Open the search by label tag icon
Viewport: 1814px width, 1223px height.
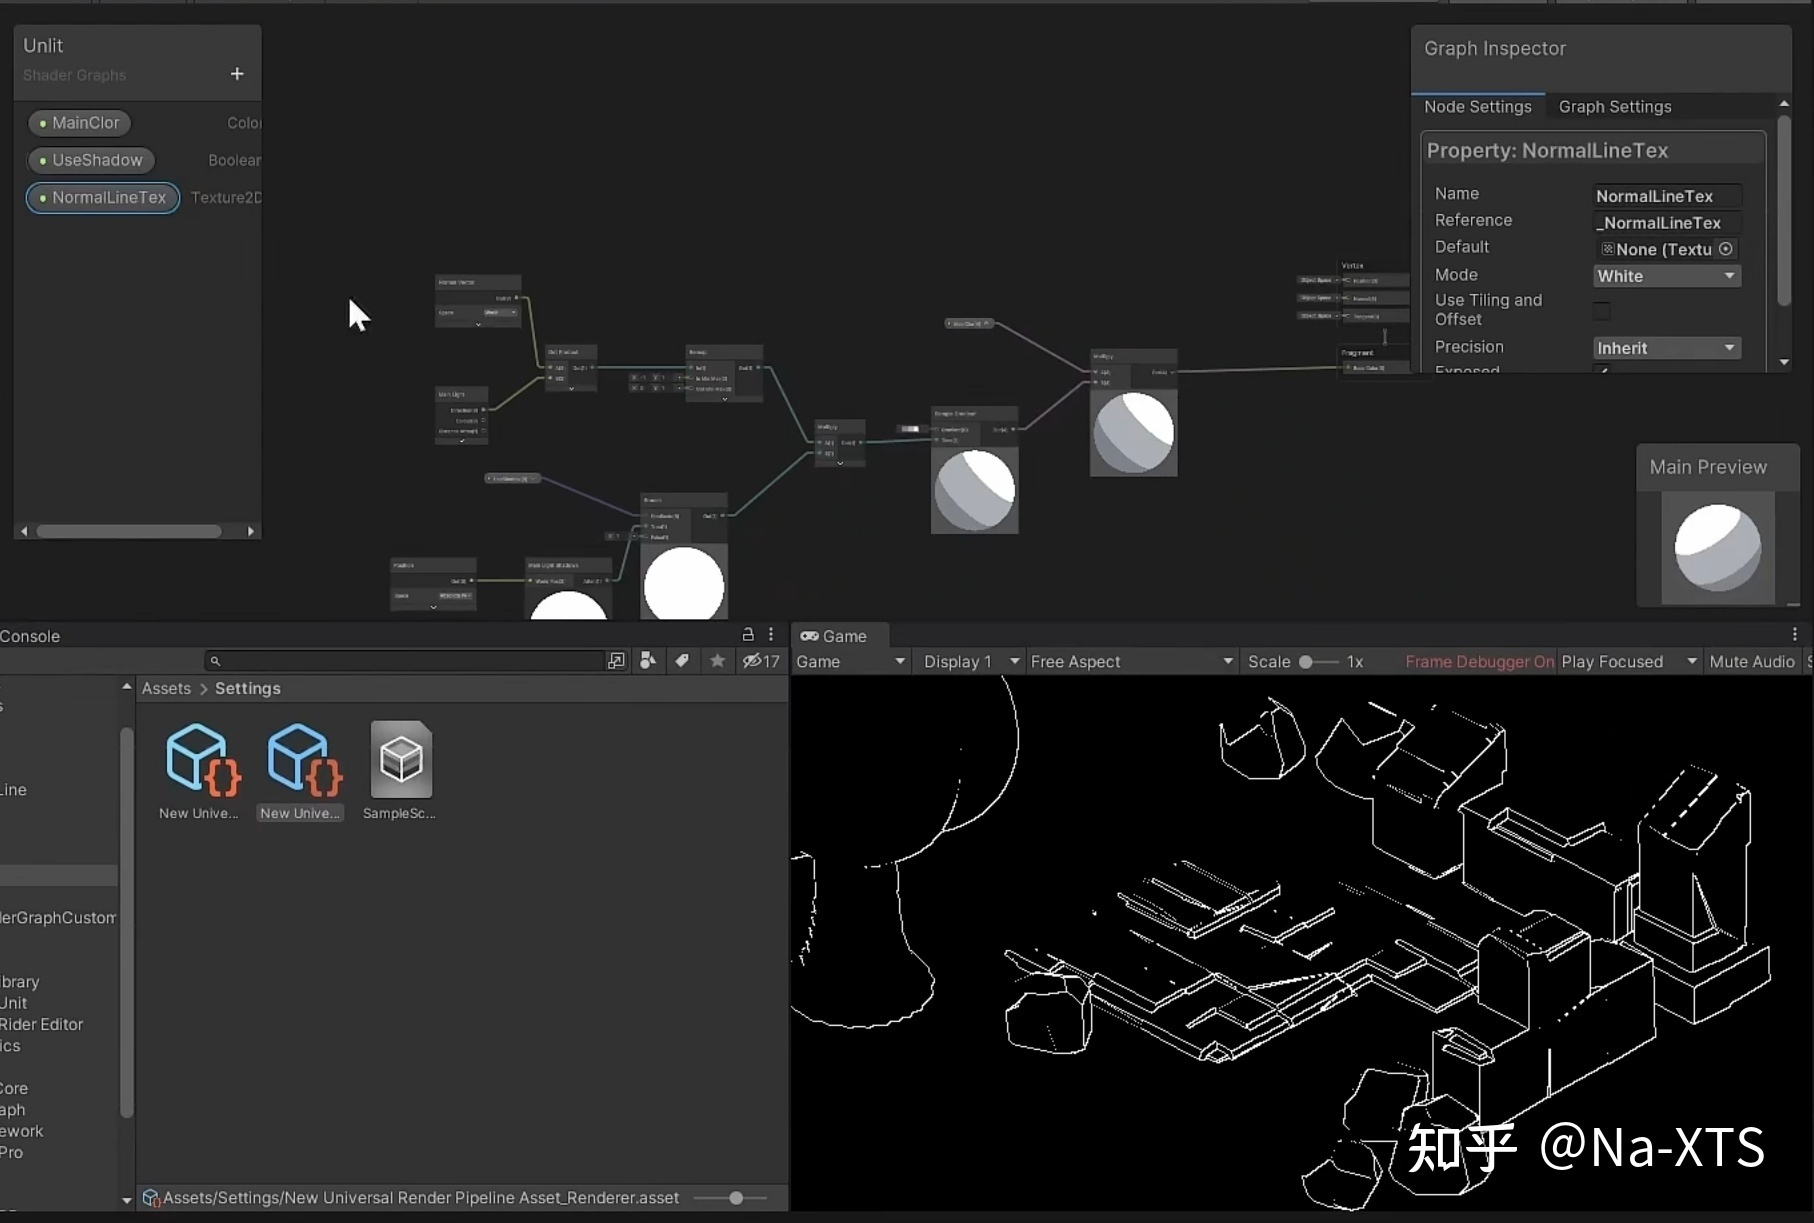pos(682,661)
